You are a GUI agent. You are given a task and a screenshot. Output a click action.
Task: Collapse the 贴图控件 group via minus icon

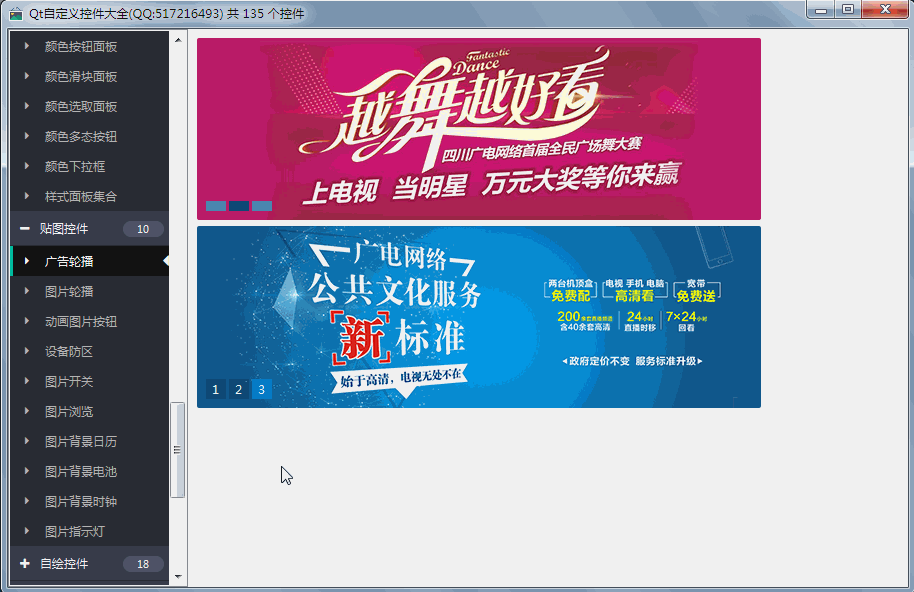tap(24, 229)
